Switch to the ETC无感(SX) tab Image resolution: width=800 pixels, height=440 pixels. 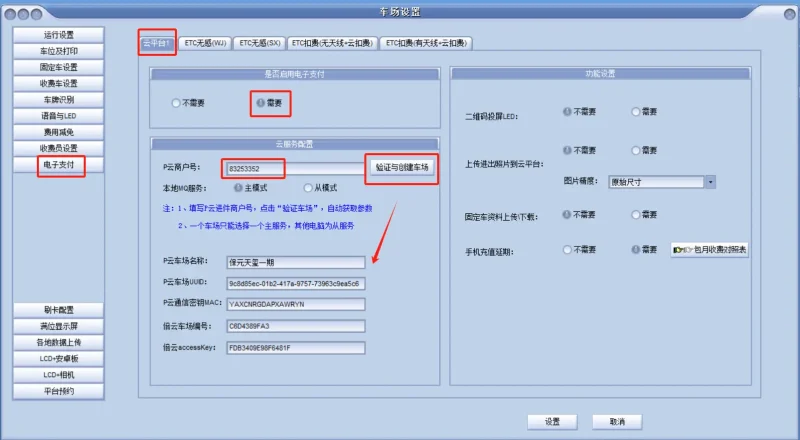click(259, 43)
